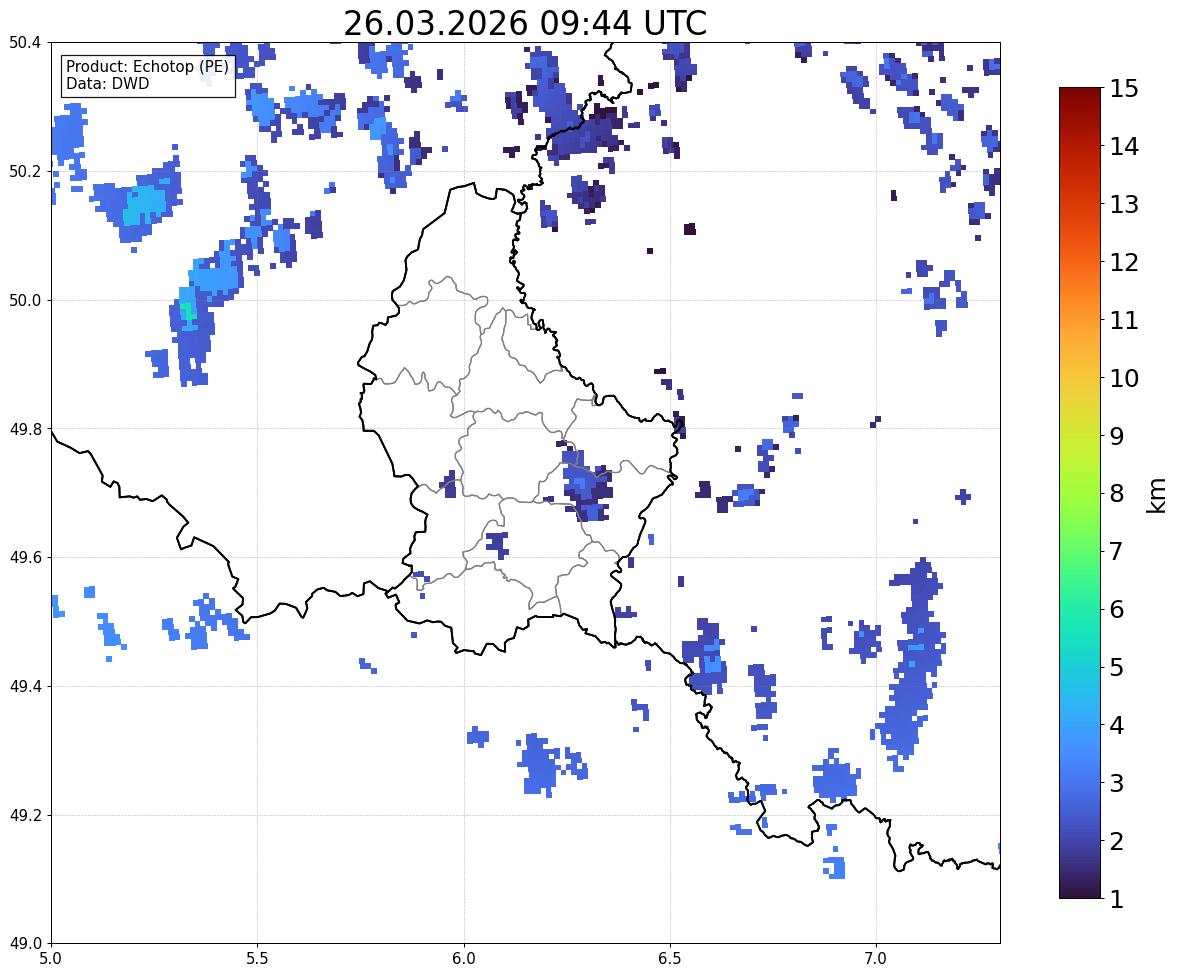Click the colorbar tick label '13'
The height and width of the screenshot is (976, 1178).
pyautogui.click(x=1124, y=204)
